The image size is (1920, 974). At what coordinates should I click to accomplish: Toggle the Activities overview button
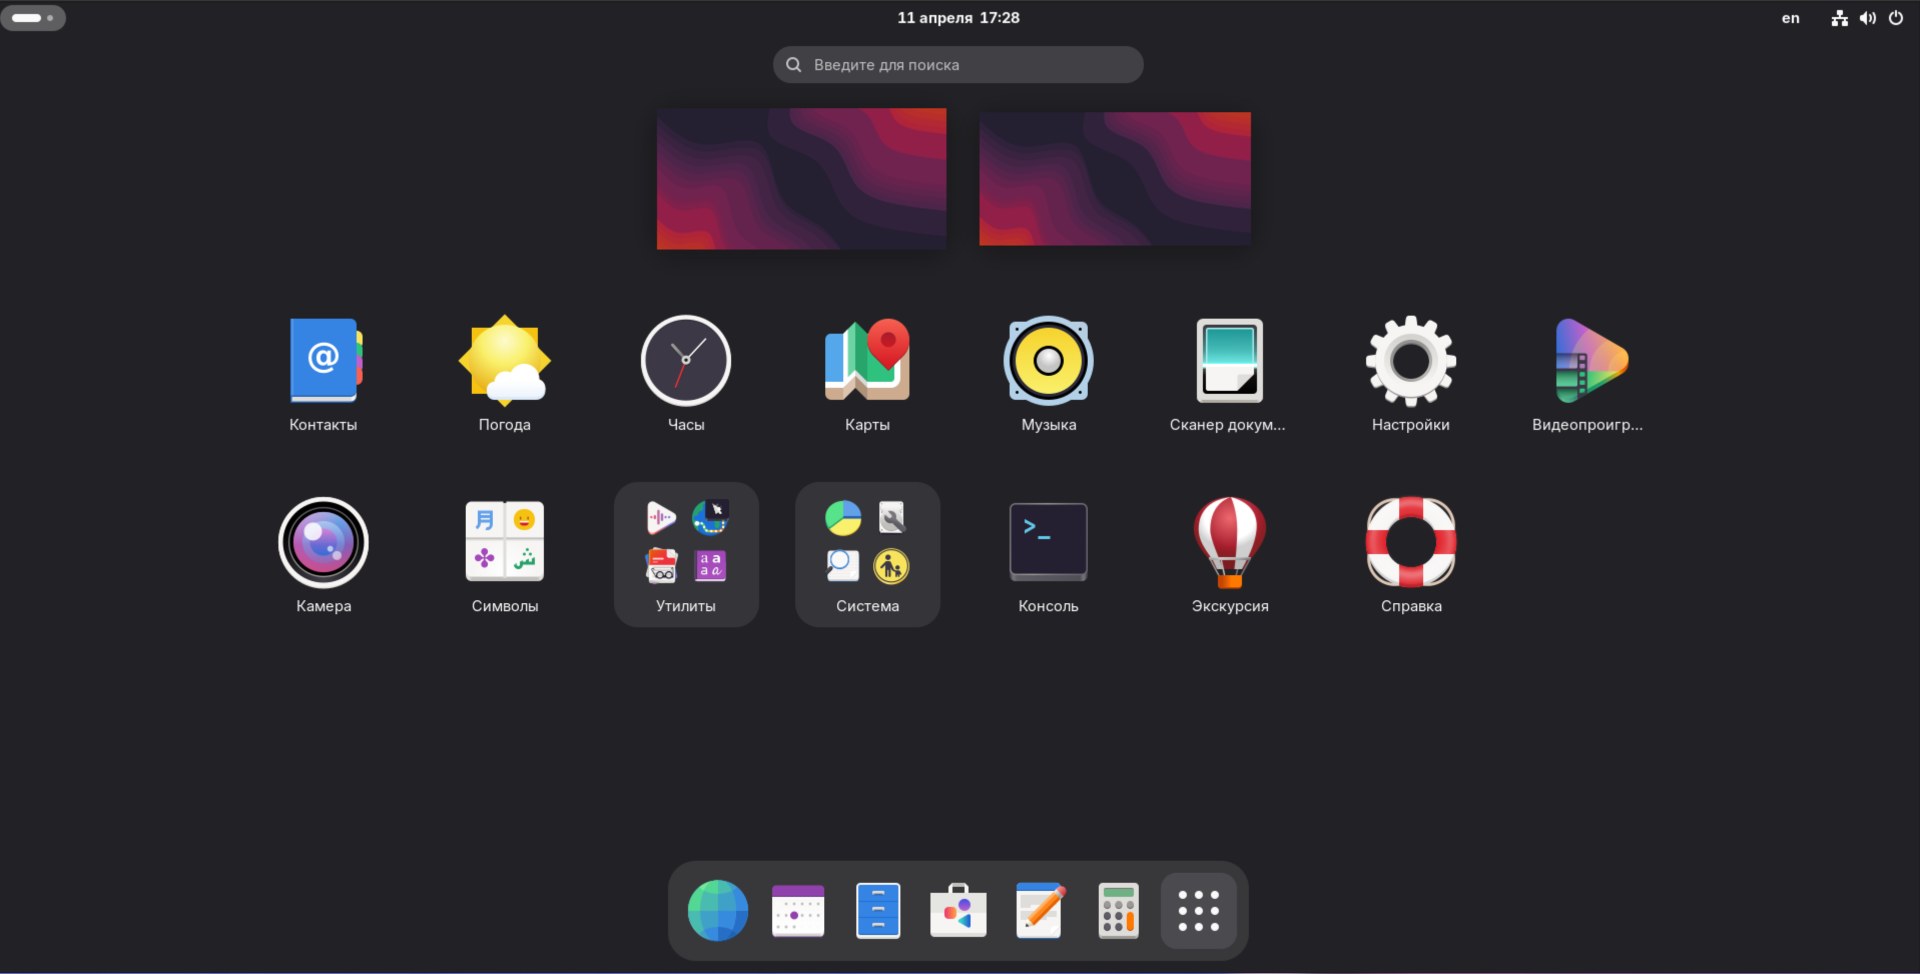[x=33, y=18]
